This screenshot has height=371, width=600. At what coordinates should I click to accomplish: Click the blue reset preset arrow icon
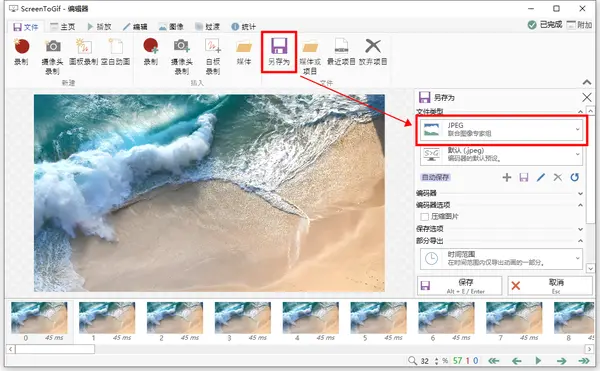(574, 177)
